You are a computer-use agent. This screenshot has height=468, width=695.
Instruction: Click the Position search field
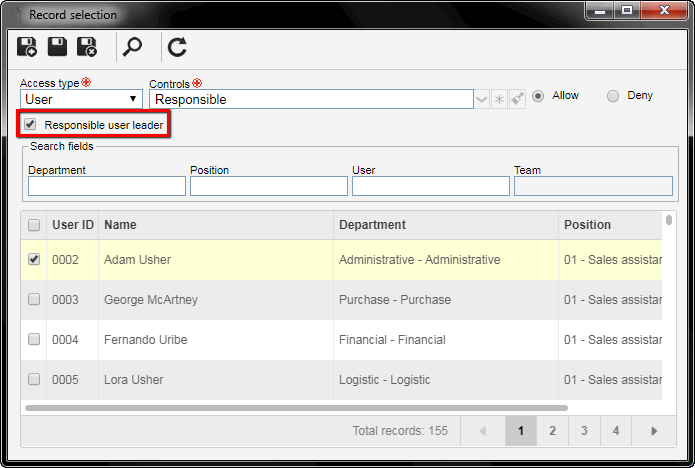pyautogui.click(x=269, y=186)
